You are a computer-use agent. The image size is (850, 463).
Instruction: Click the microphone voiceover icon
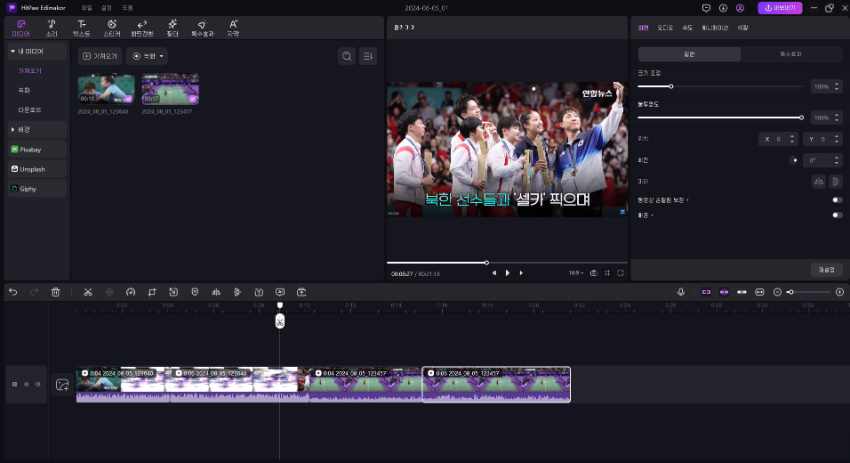pos(681,292)
